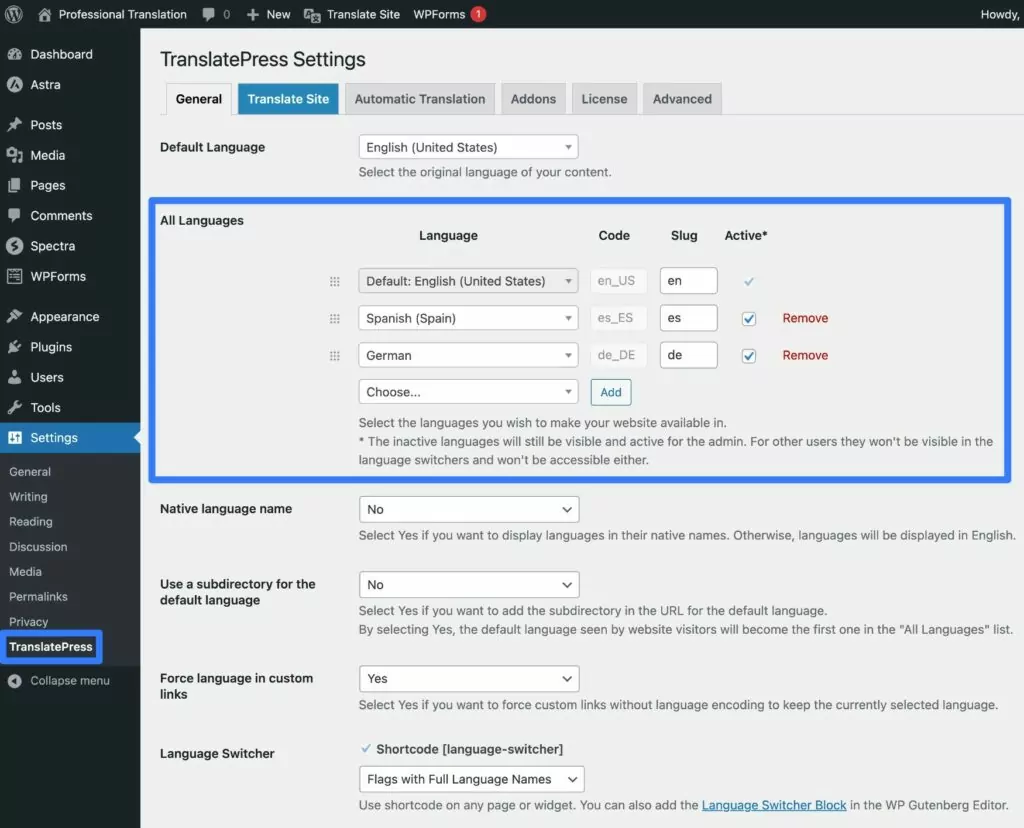Image resolution: width=1024 pixels, height=828 pixels.
Task: Grab the drag handle for German row
Action: tap(334, 356)
